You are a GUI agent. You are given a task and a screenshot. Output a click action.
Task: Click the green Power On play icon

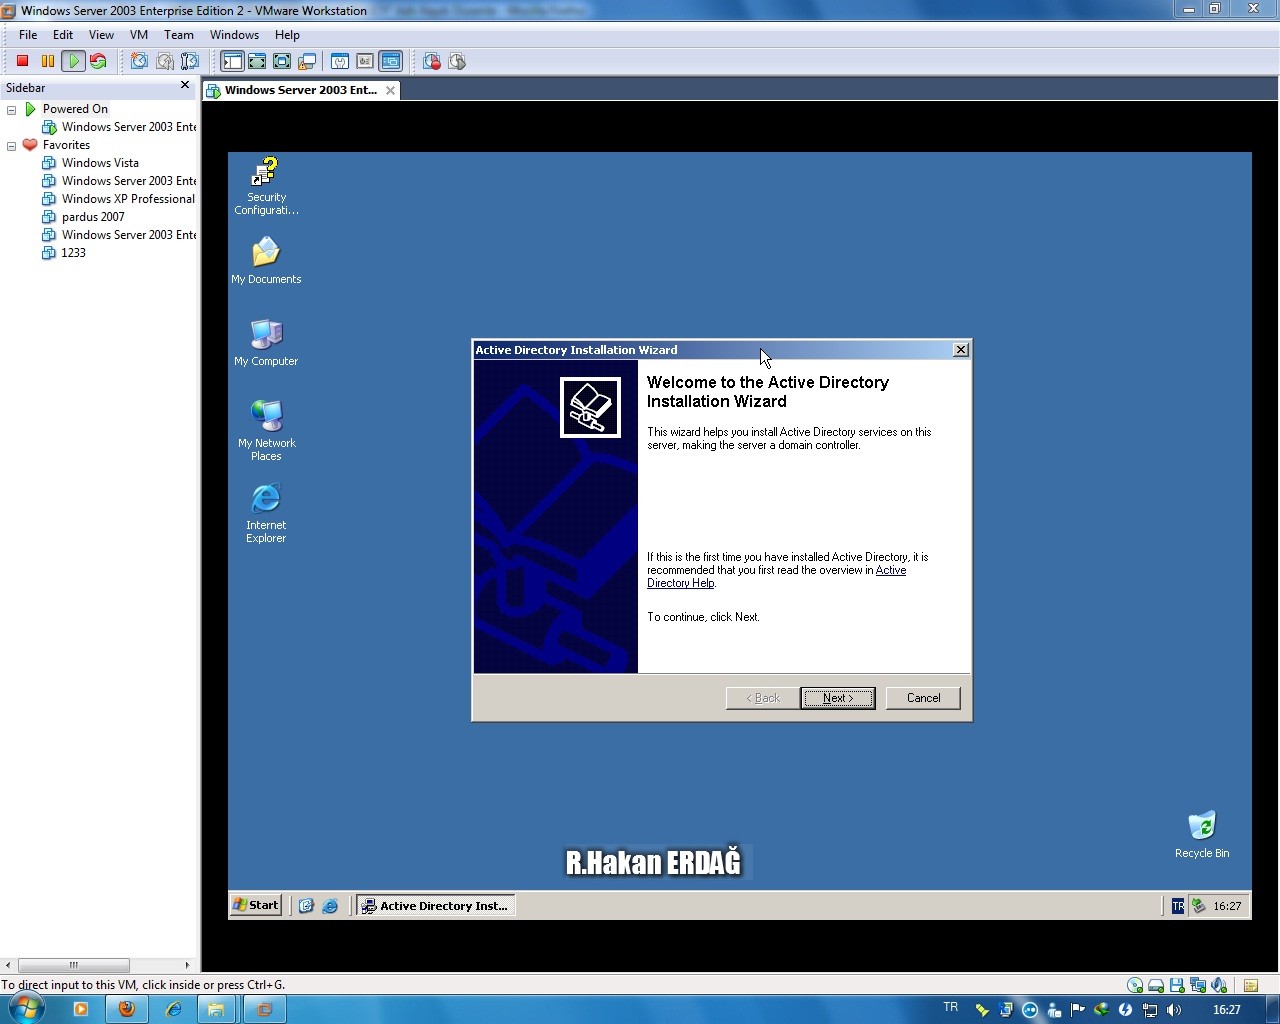tap(73, 61)
